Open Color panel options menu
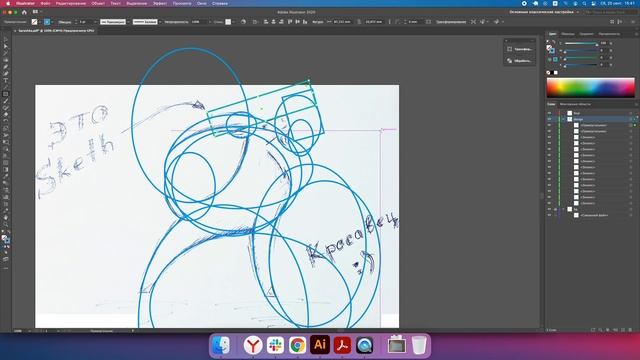This screenshot has width=640, height=360. tap(636, 34)
